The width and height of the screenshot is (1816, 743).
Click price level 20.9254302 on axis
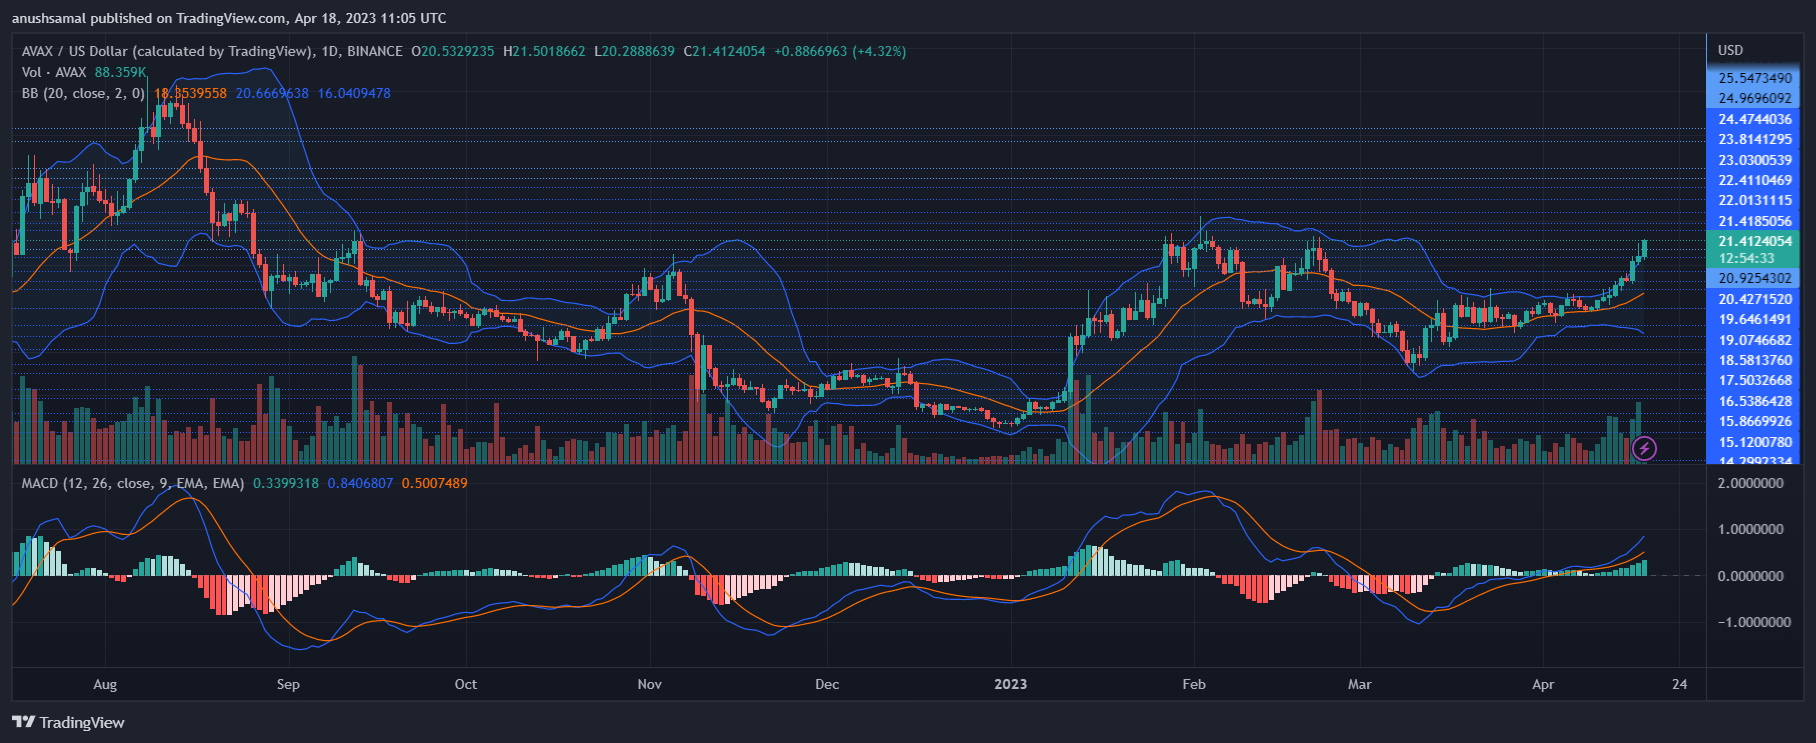[1755, 278]
